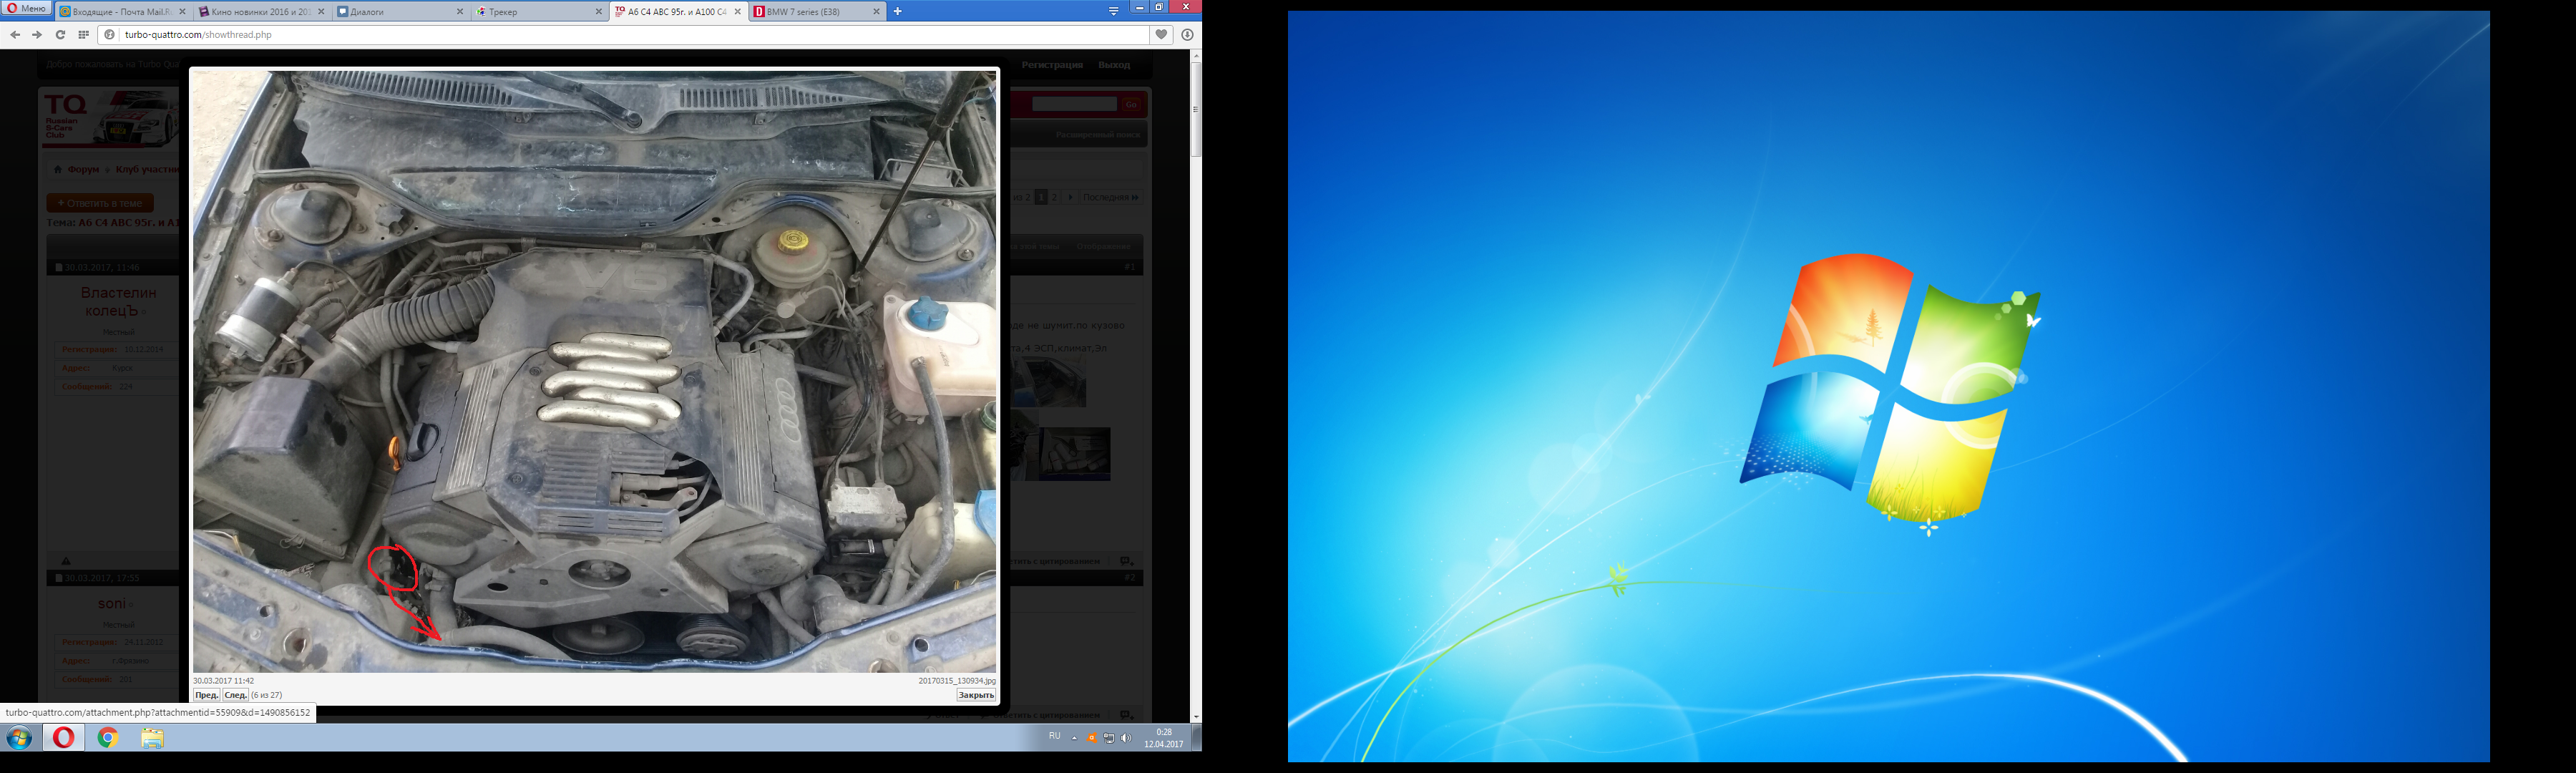2576x773 pixels.
Task: Click the browser back arrow
Action: tap(15, 35)
